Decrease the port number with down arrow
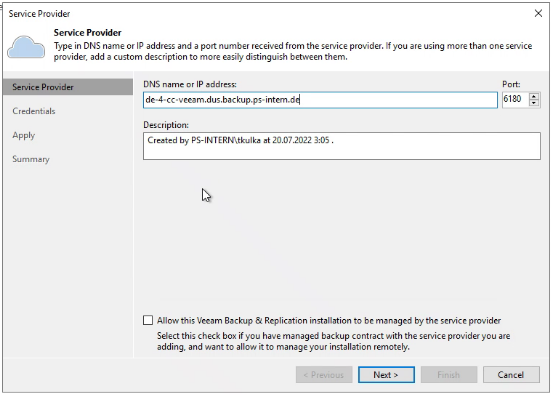The height and width of the screenshot is (395, 551). pyautogui.click(x=534, y=103)
